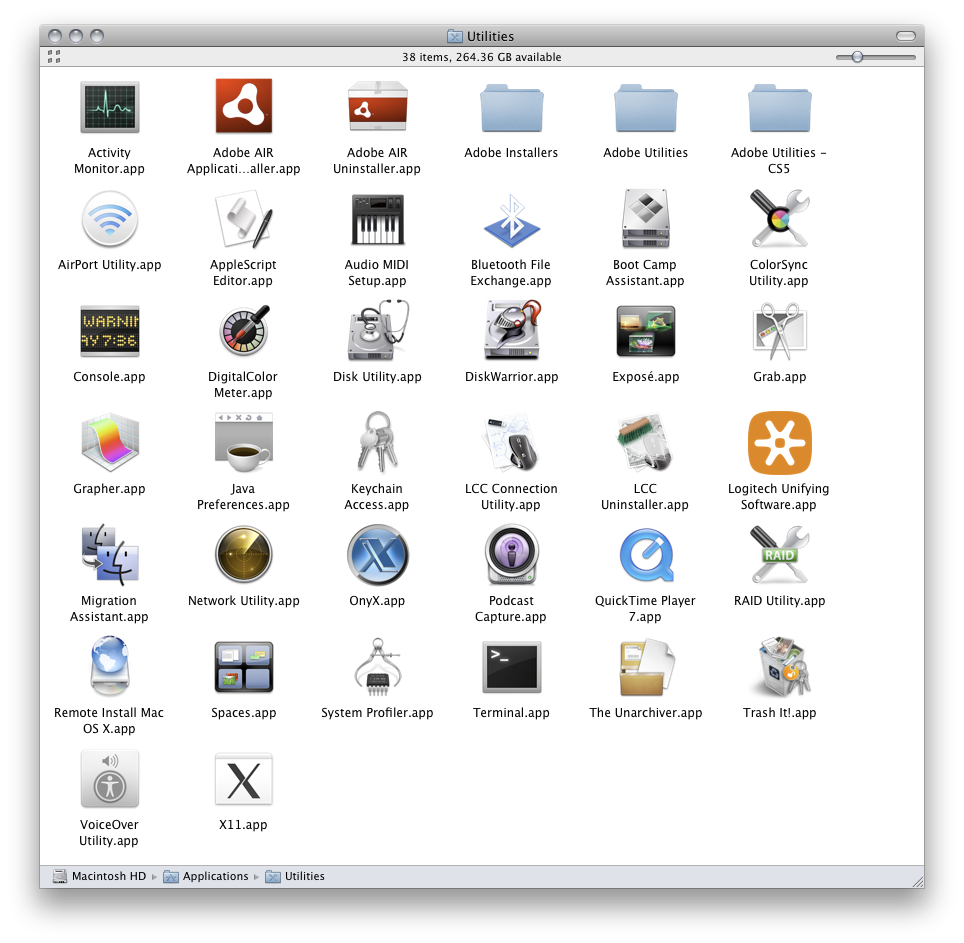The height and width of the screenshot is (943, 964).
Task: Select the Audio MIDI Setup icon
Action: (377, 219)
